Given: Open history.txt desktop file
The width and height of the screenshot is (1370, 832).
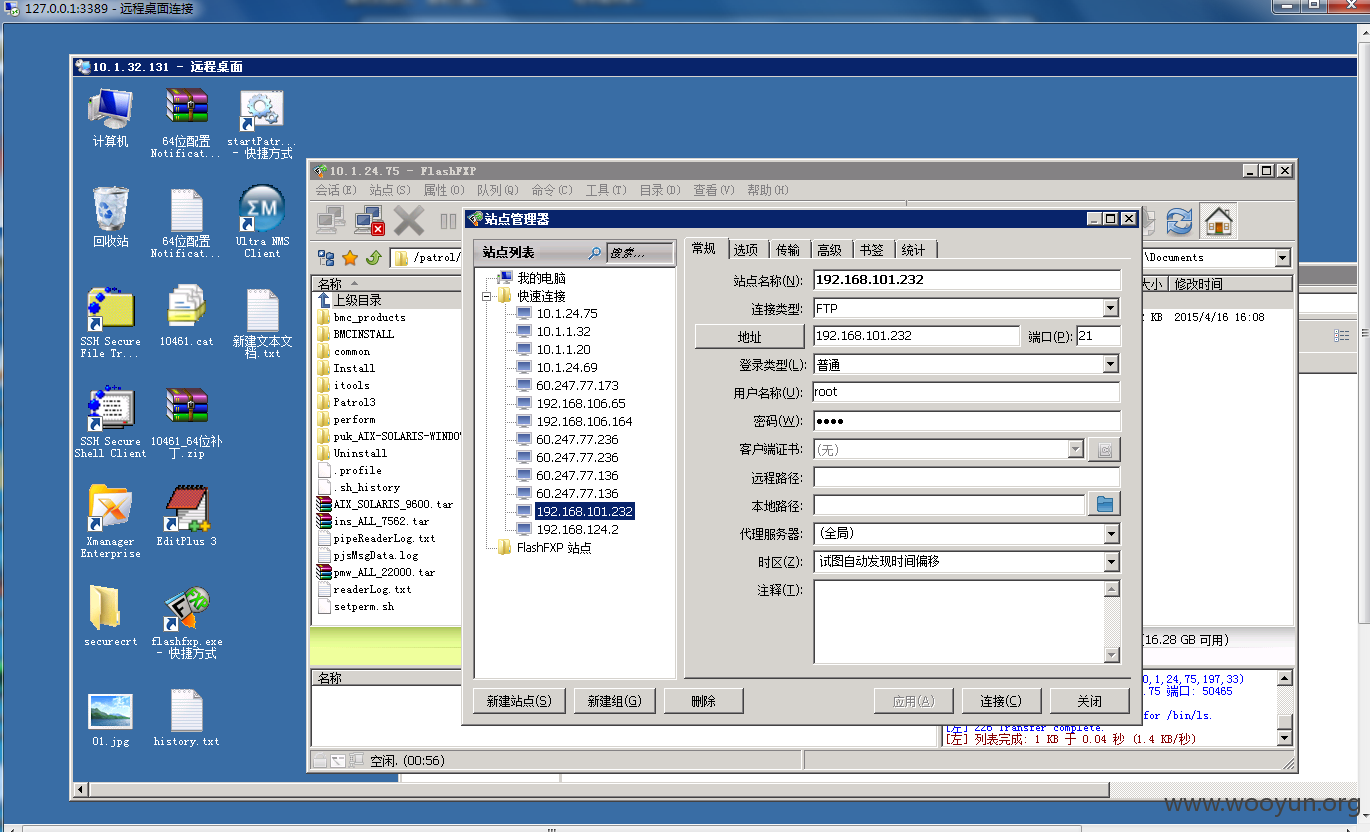Looking at the screenshot, I should click(186, 718).
